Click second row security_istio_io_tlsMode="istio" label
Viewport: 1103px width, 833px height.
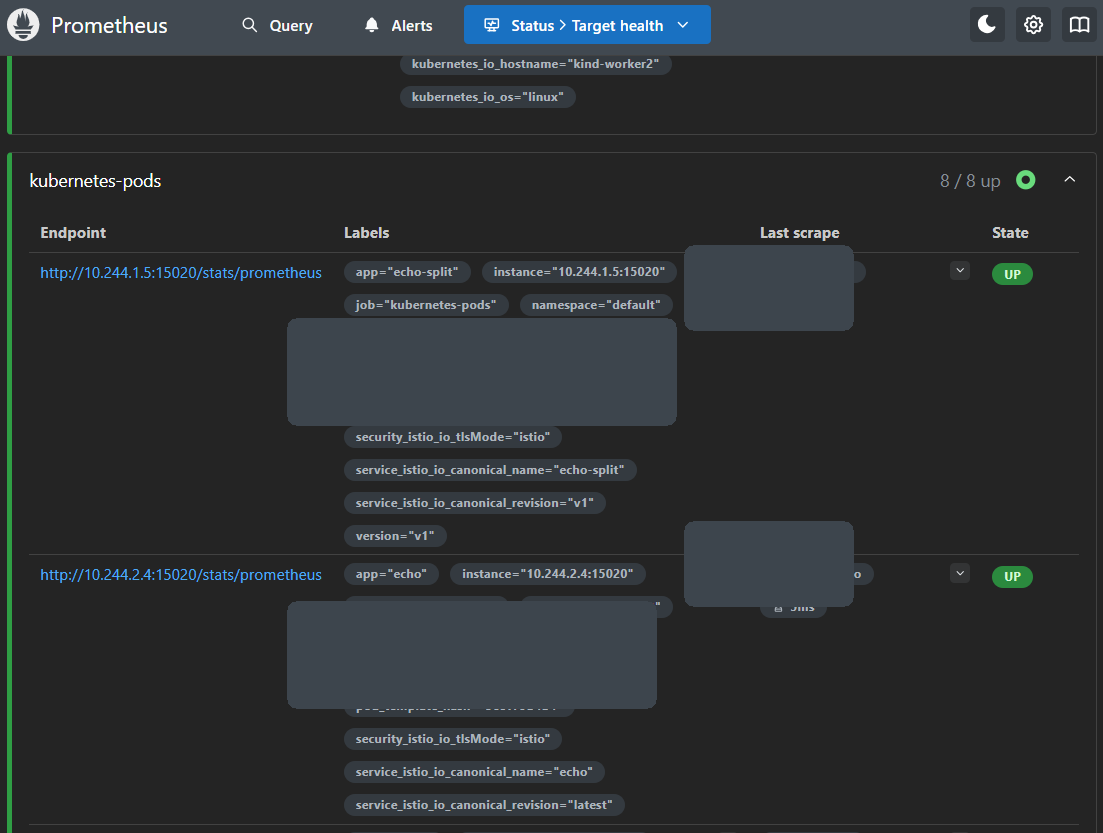(x=452, y=739)
